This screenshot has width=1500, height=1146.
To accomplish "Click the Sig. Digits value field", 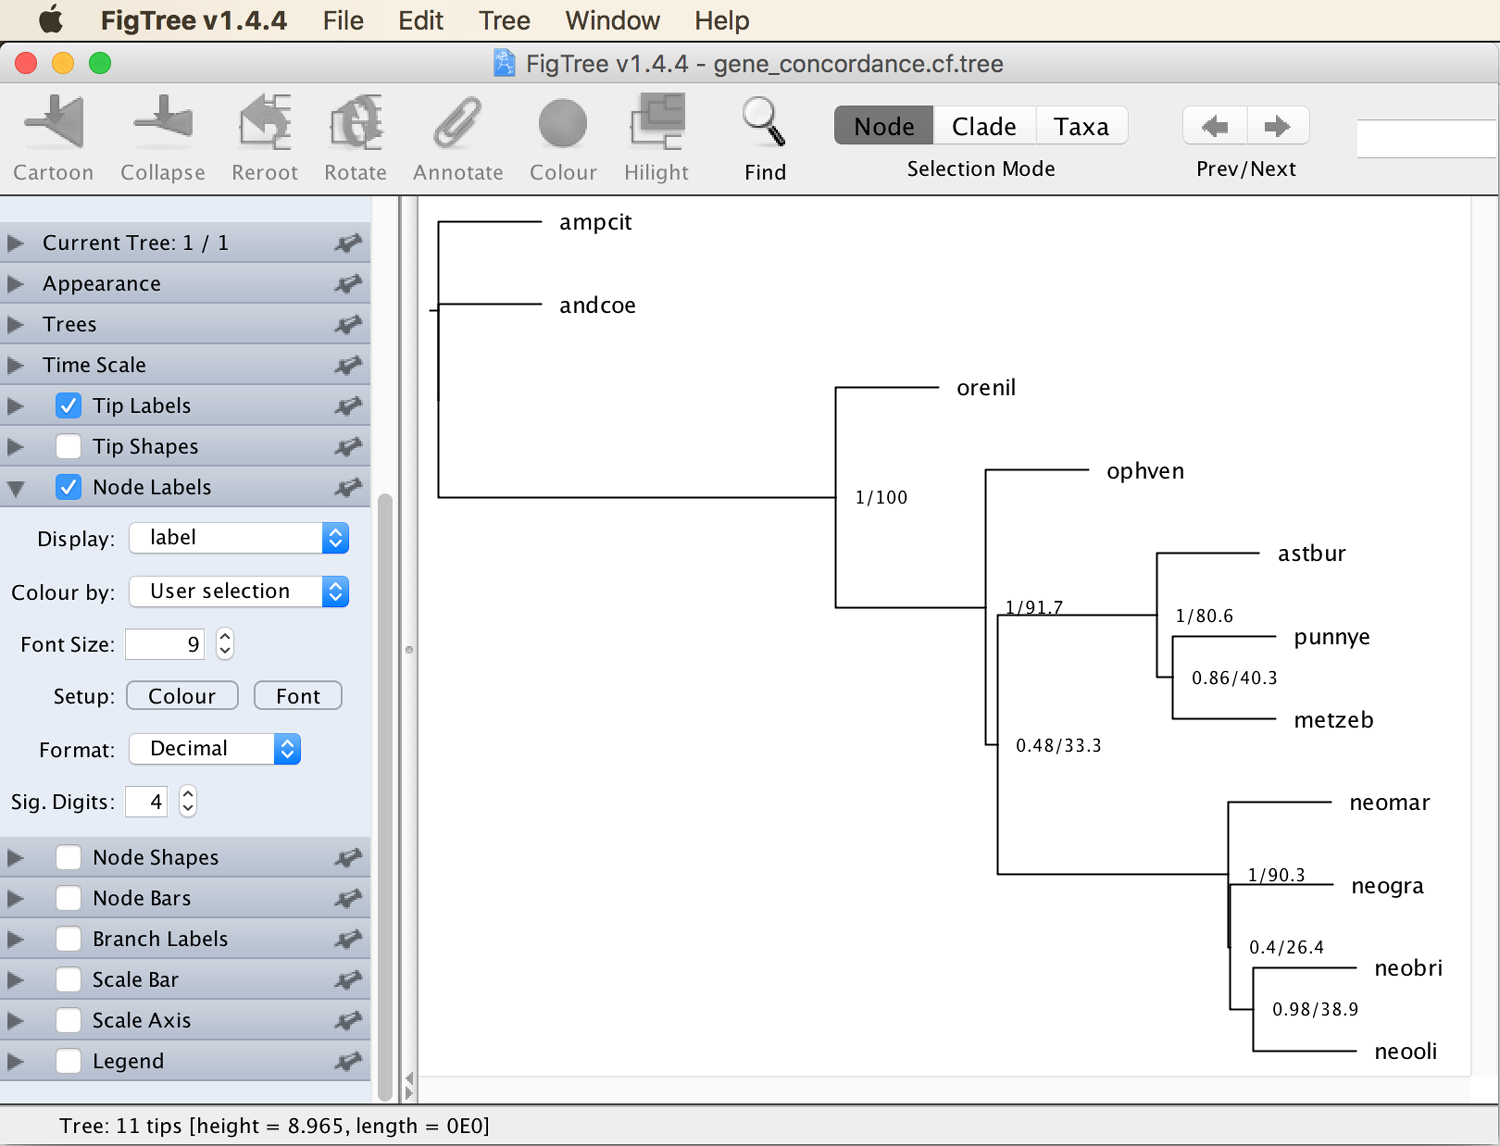I will click(x=146, y=801).
